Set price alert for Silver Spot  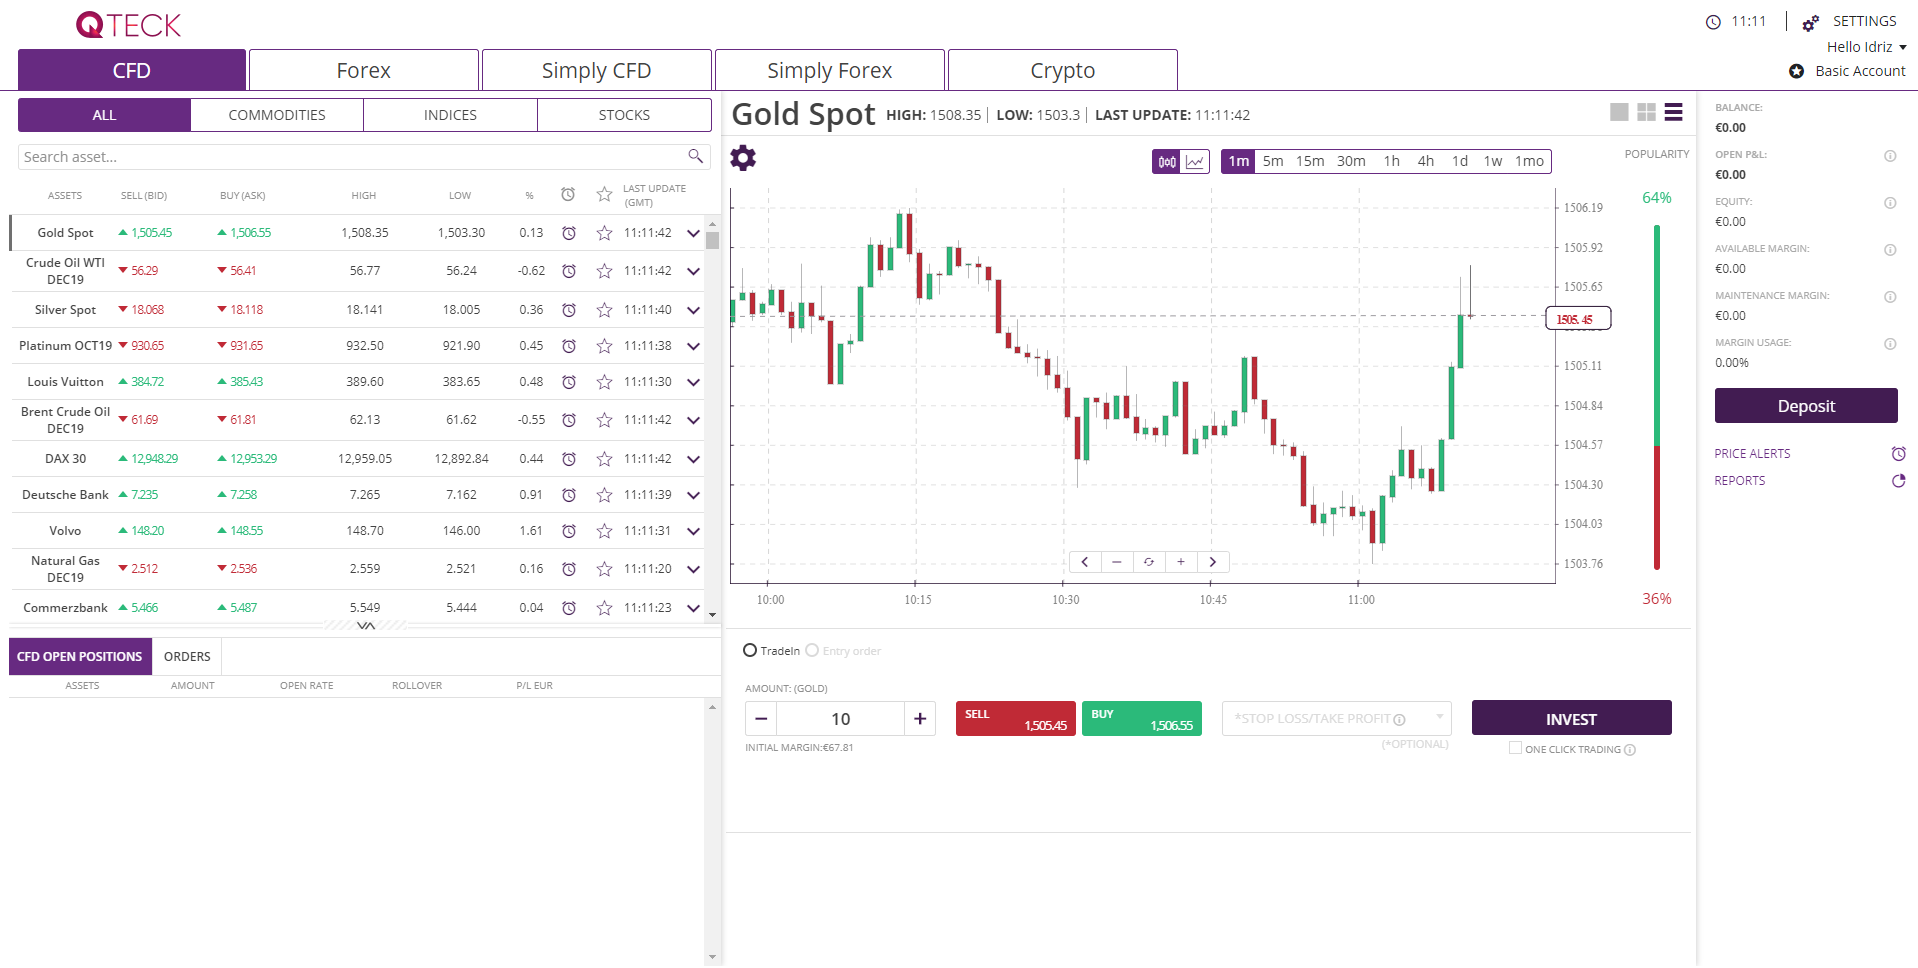568,310
